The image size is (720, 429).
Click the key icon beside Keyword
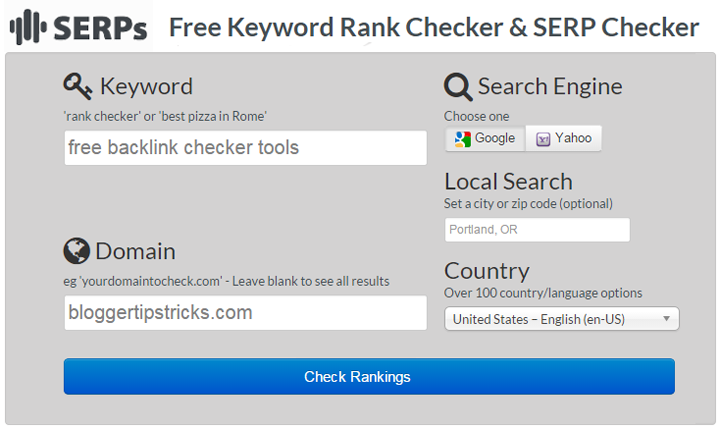(x=78, y=86)
